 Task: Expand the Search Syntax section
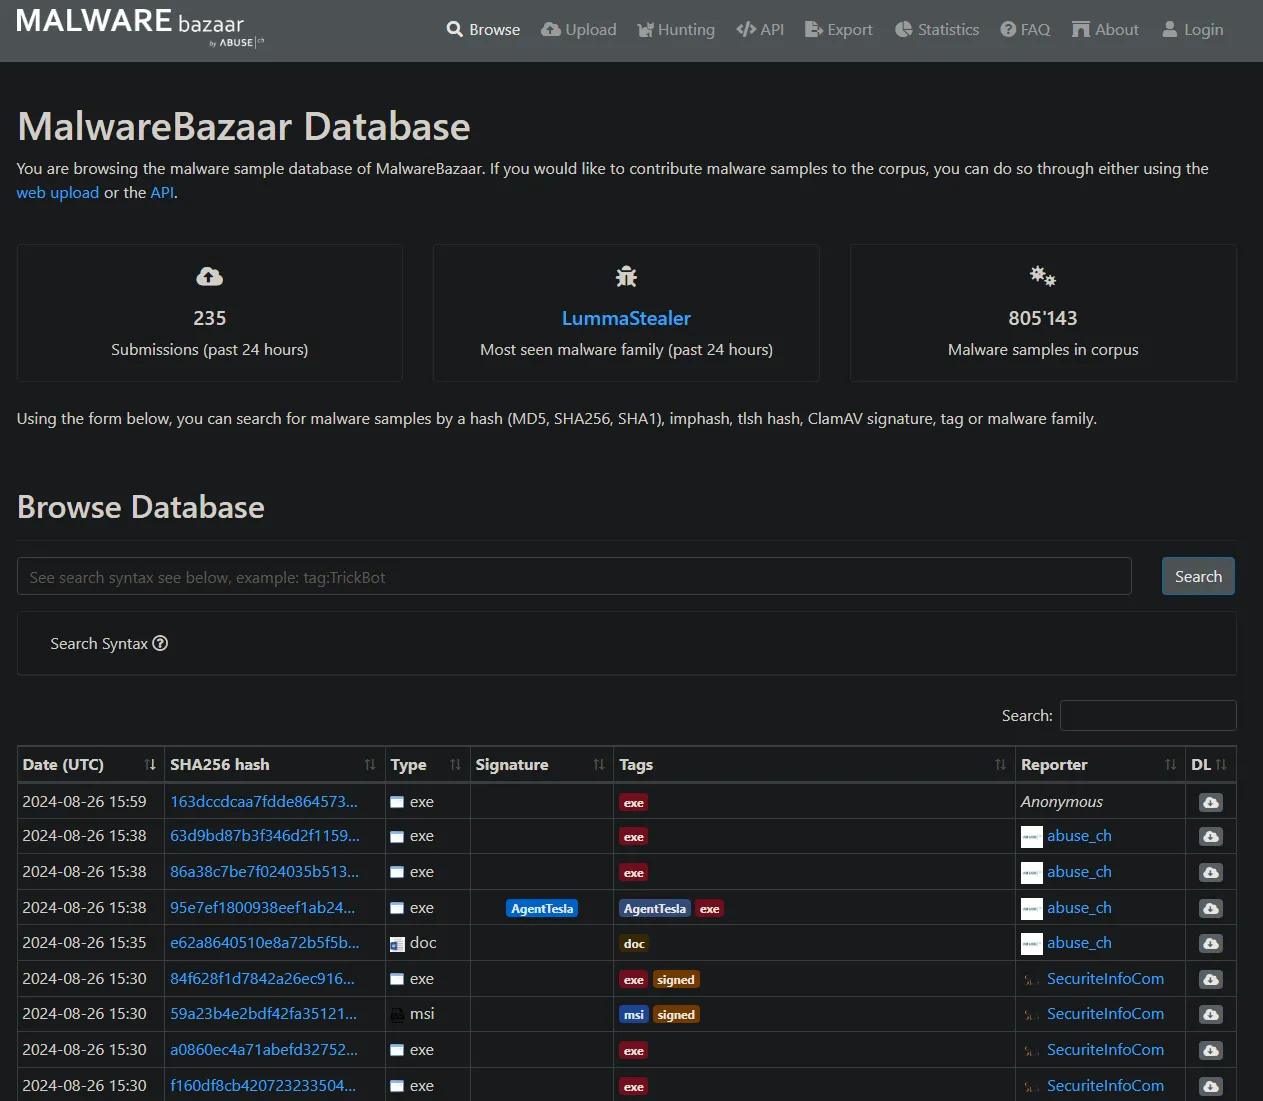click(108, 643)
